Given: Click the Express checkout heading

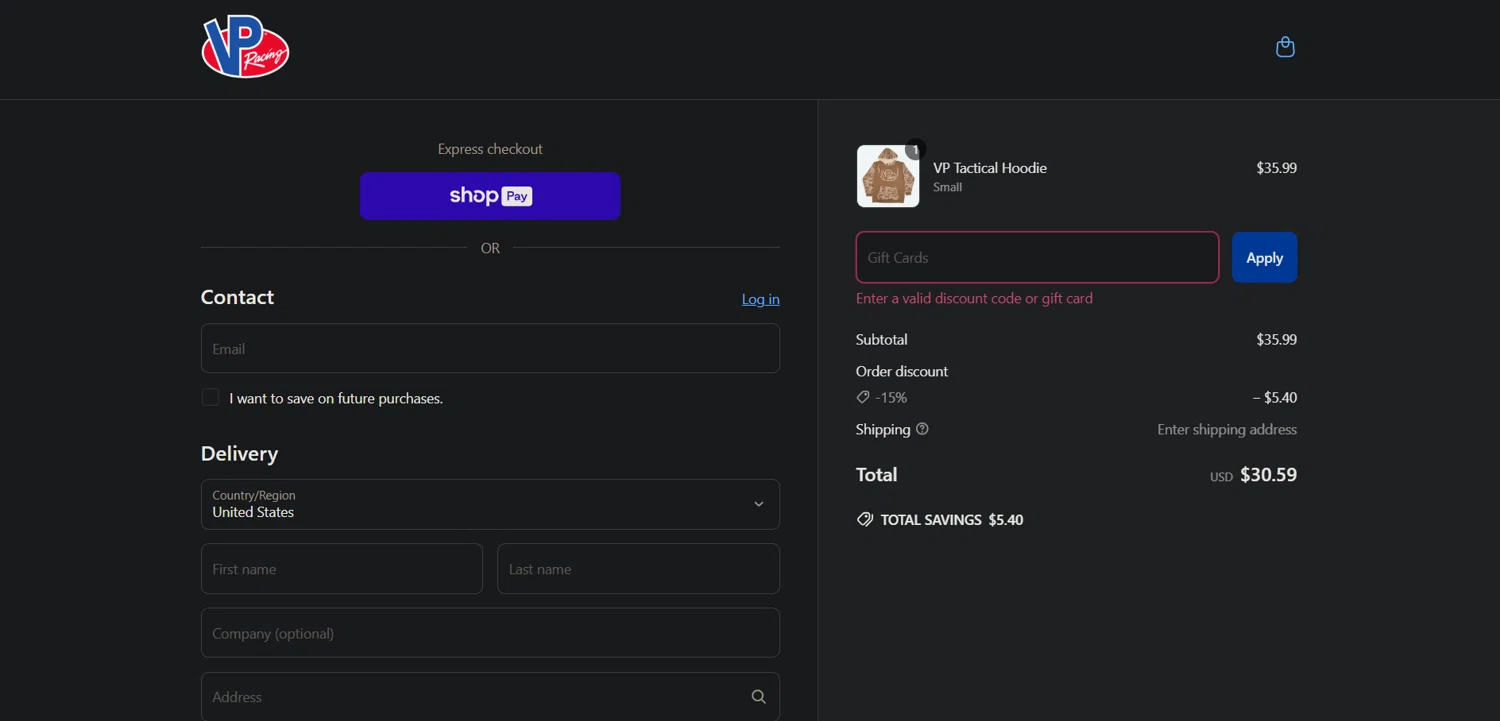Looking at the screenshot, I should tap(490, 149).
